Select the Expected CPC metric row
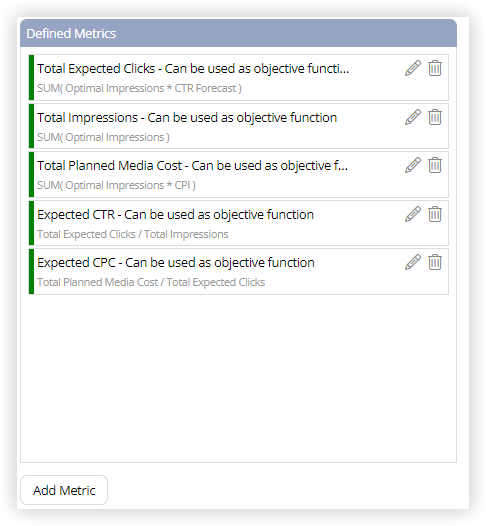The width and height of the screenshot is (486, 526). pos(238,271)
